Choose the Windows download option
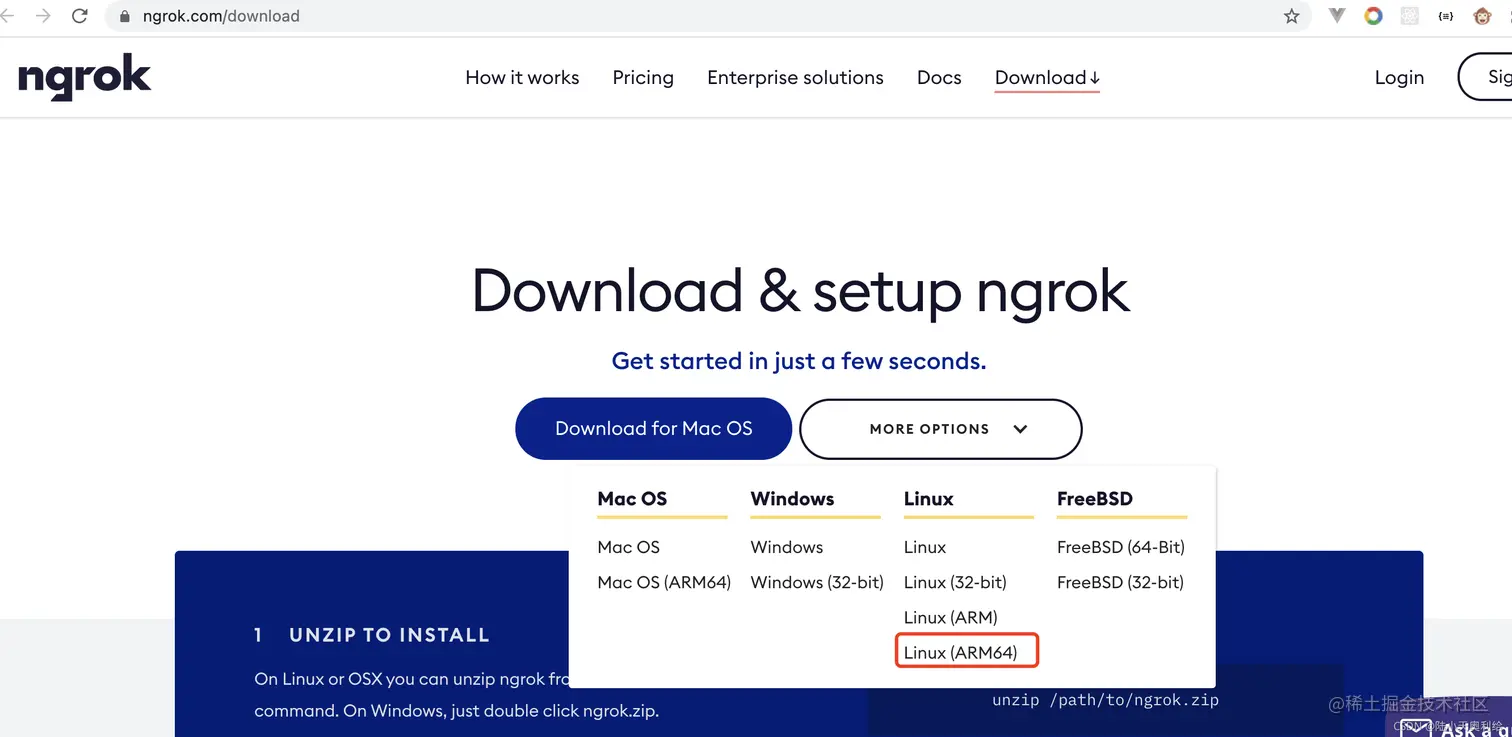The width and height of the screenshot is (1512, 737). click(787, 547)
